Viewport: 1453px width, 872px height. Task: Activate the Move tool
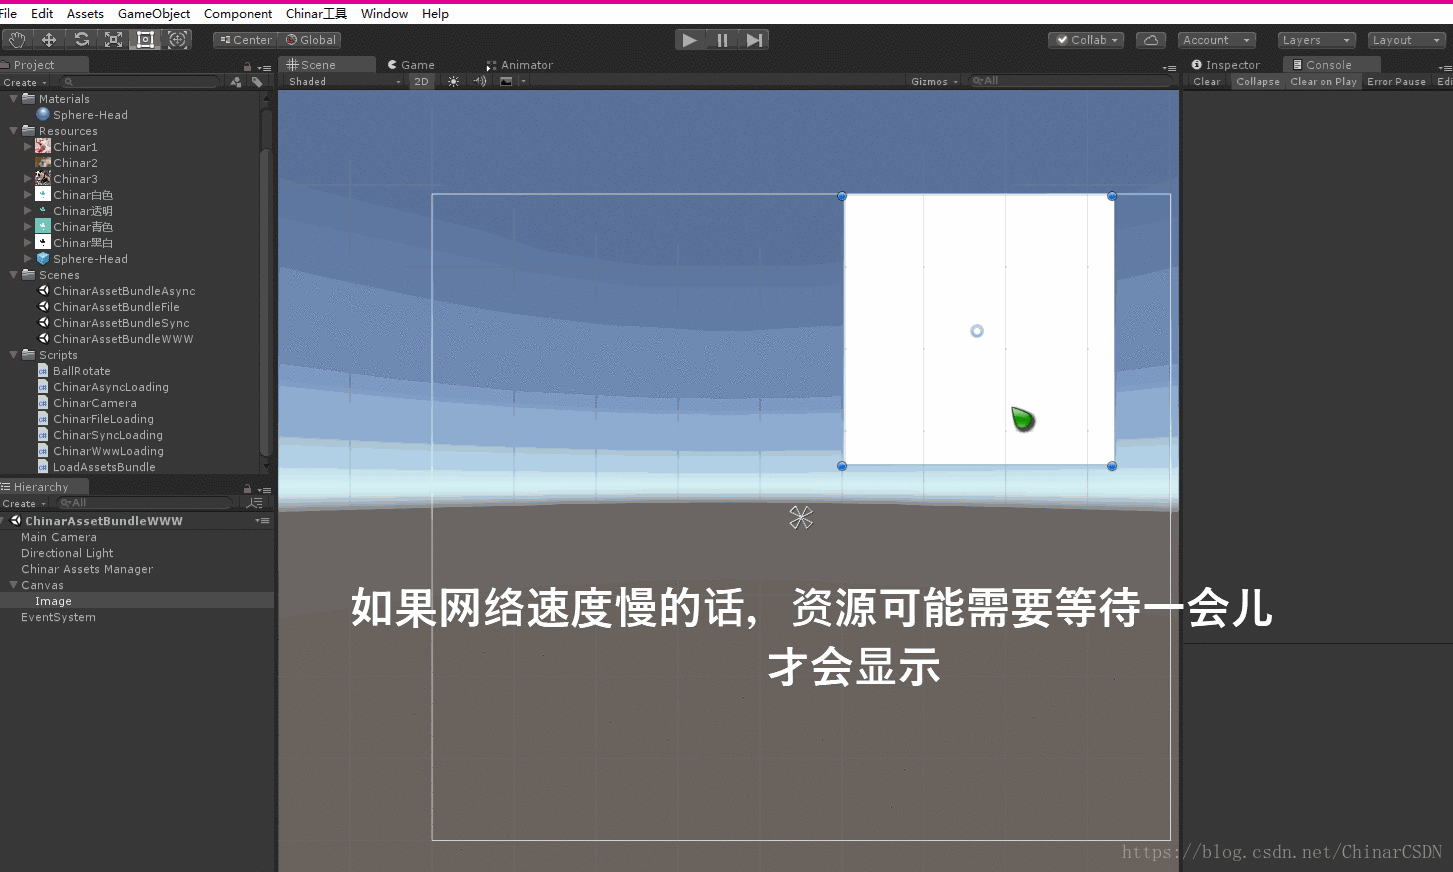(x=48, y=39)
